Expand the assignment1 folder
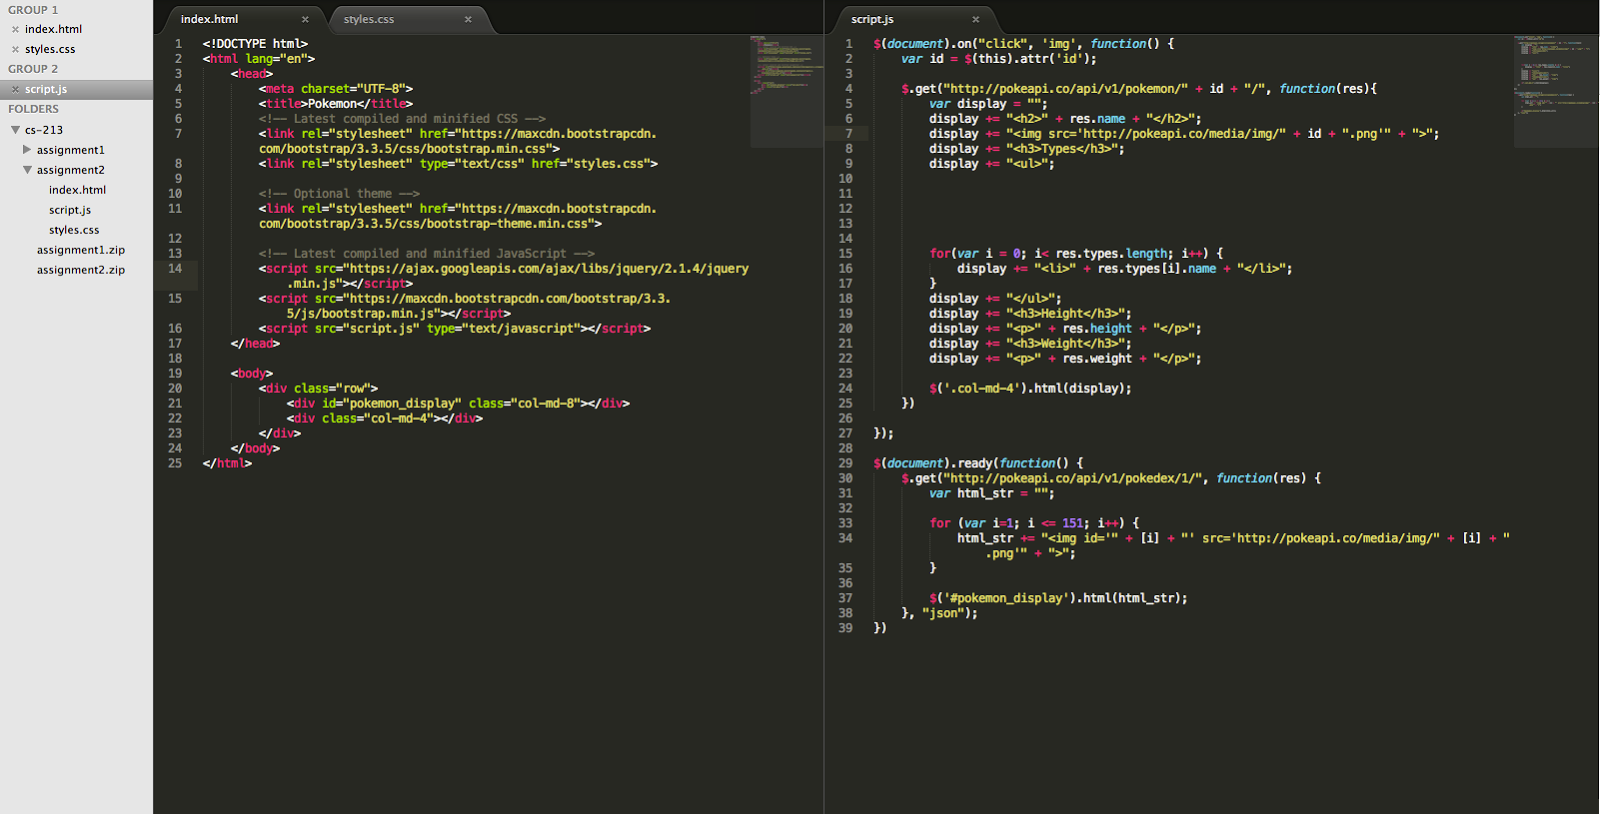Screen dimensions: 1600x814 [x=27, y=150]
